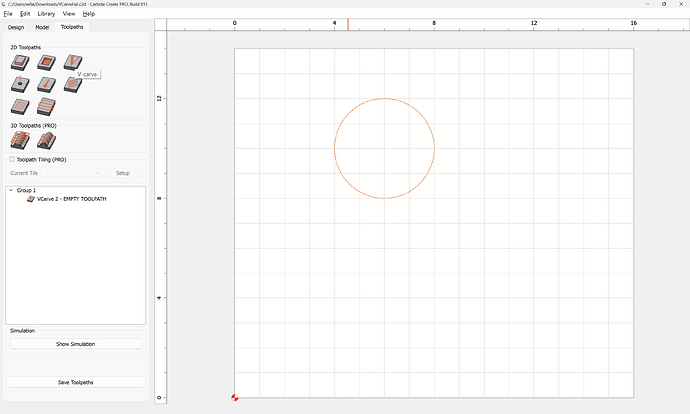Enable the Toolpath Tiling (PRO) checkbox
The height and width of the screenshot is (414, 690).
[x=12, y=159]
